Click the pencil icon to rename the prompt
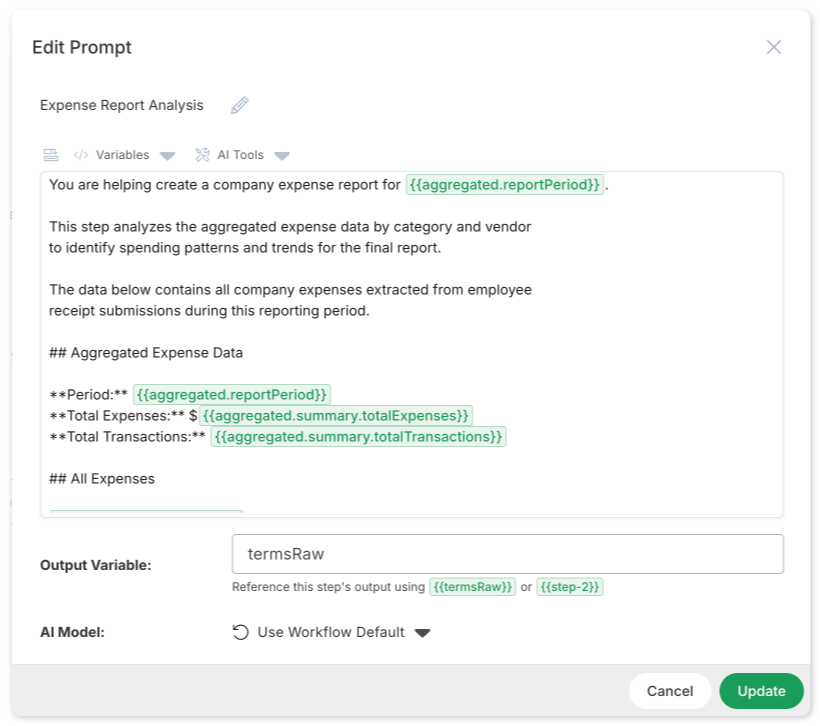Image resolution: width=820 pixels, height=726 pixels. click(x=238, y=105)
